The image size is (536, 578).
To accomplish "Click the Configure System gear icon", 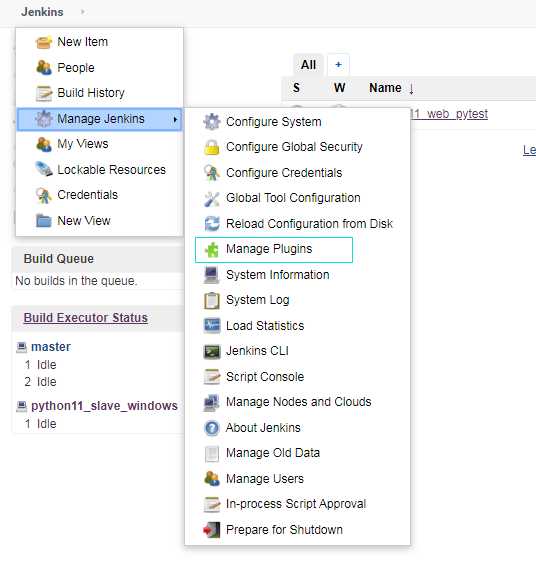I will (212, 122).
